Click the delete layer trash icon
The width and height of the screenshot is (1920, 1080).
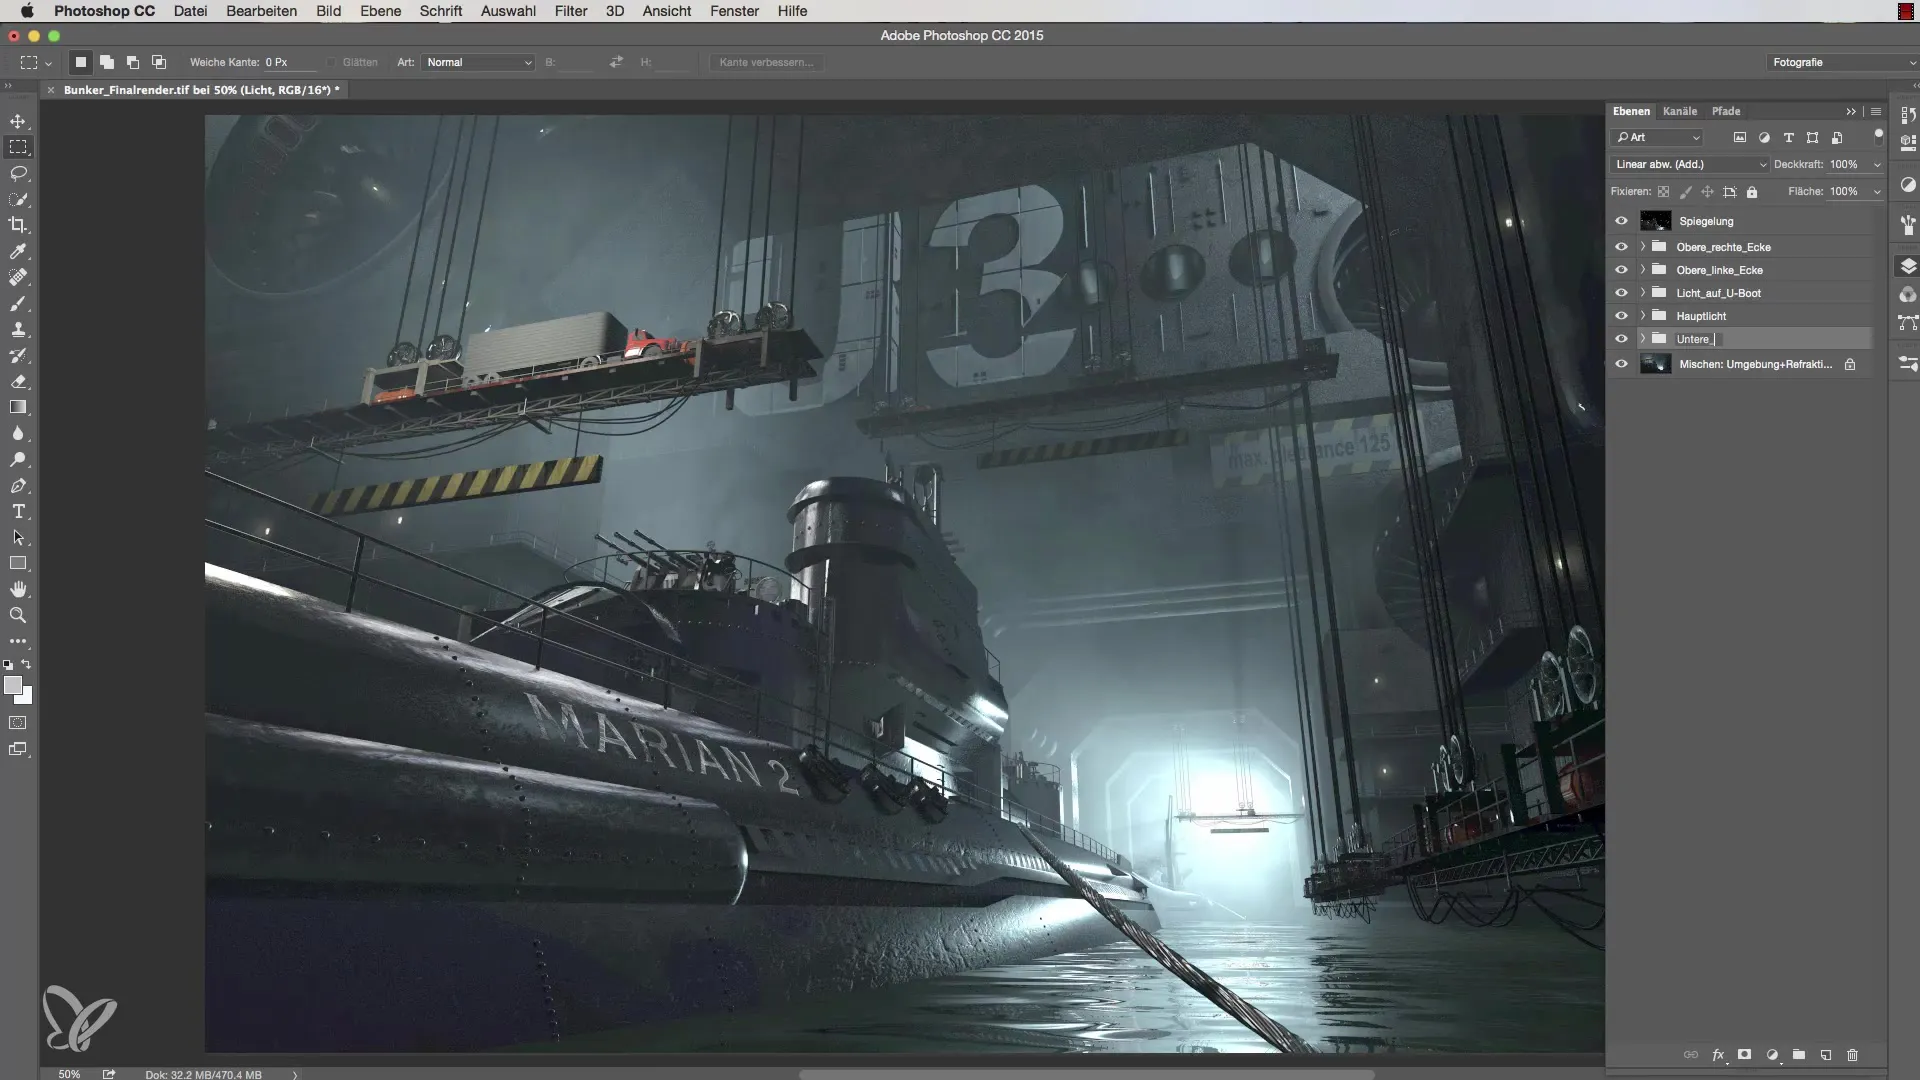click(1852, 1055)
